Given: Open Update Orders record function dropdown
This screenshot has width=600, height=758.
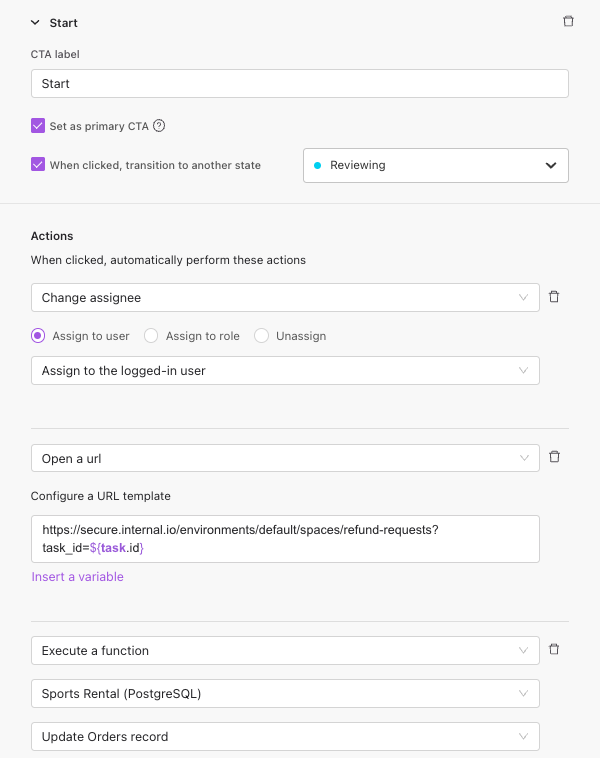Looking at the screenshot, I should coord(285,737).
